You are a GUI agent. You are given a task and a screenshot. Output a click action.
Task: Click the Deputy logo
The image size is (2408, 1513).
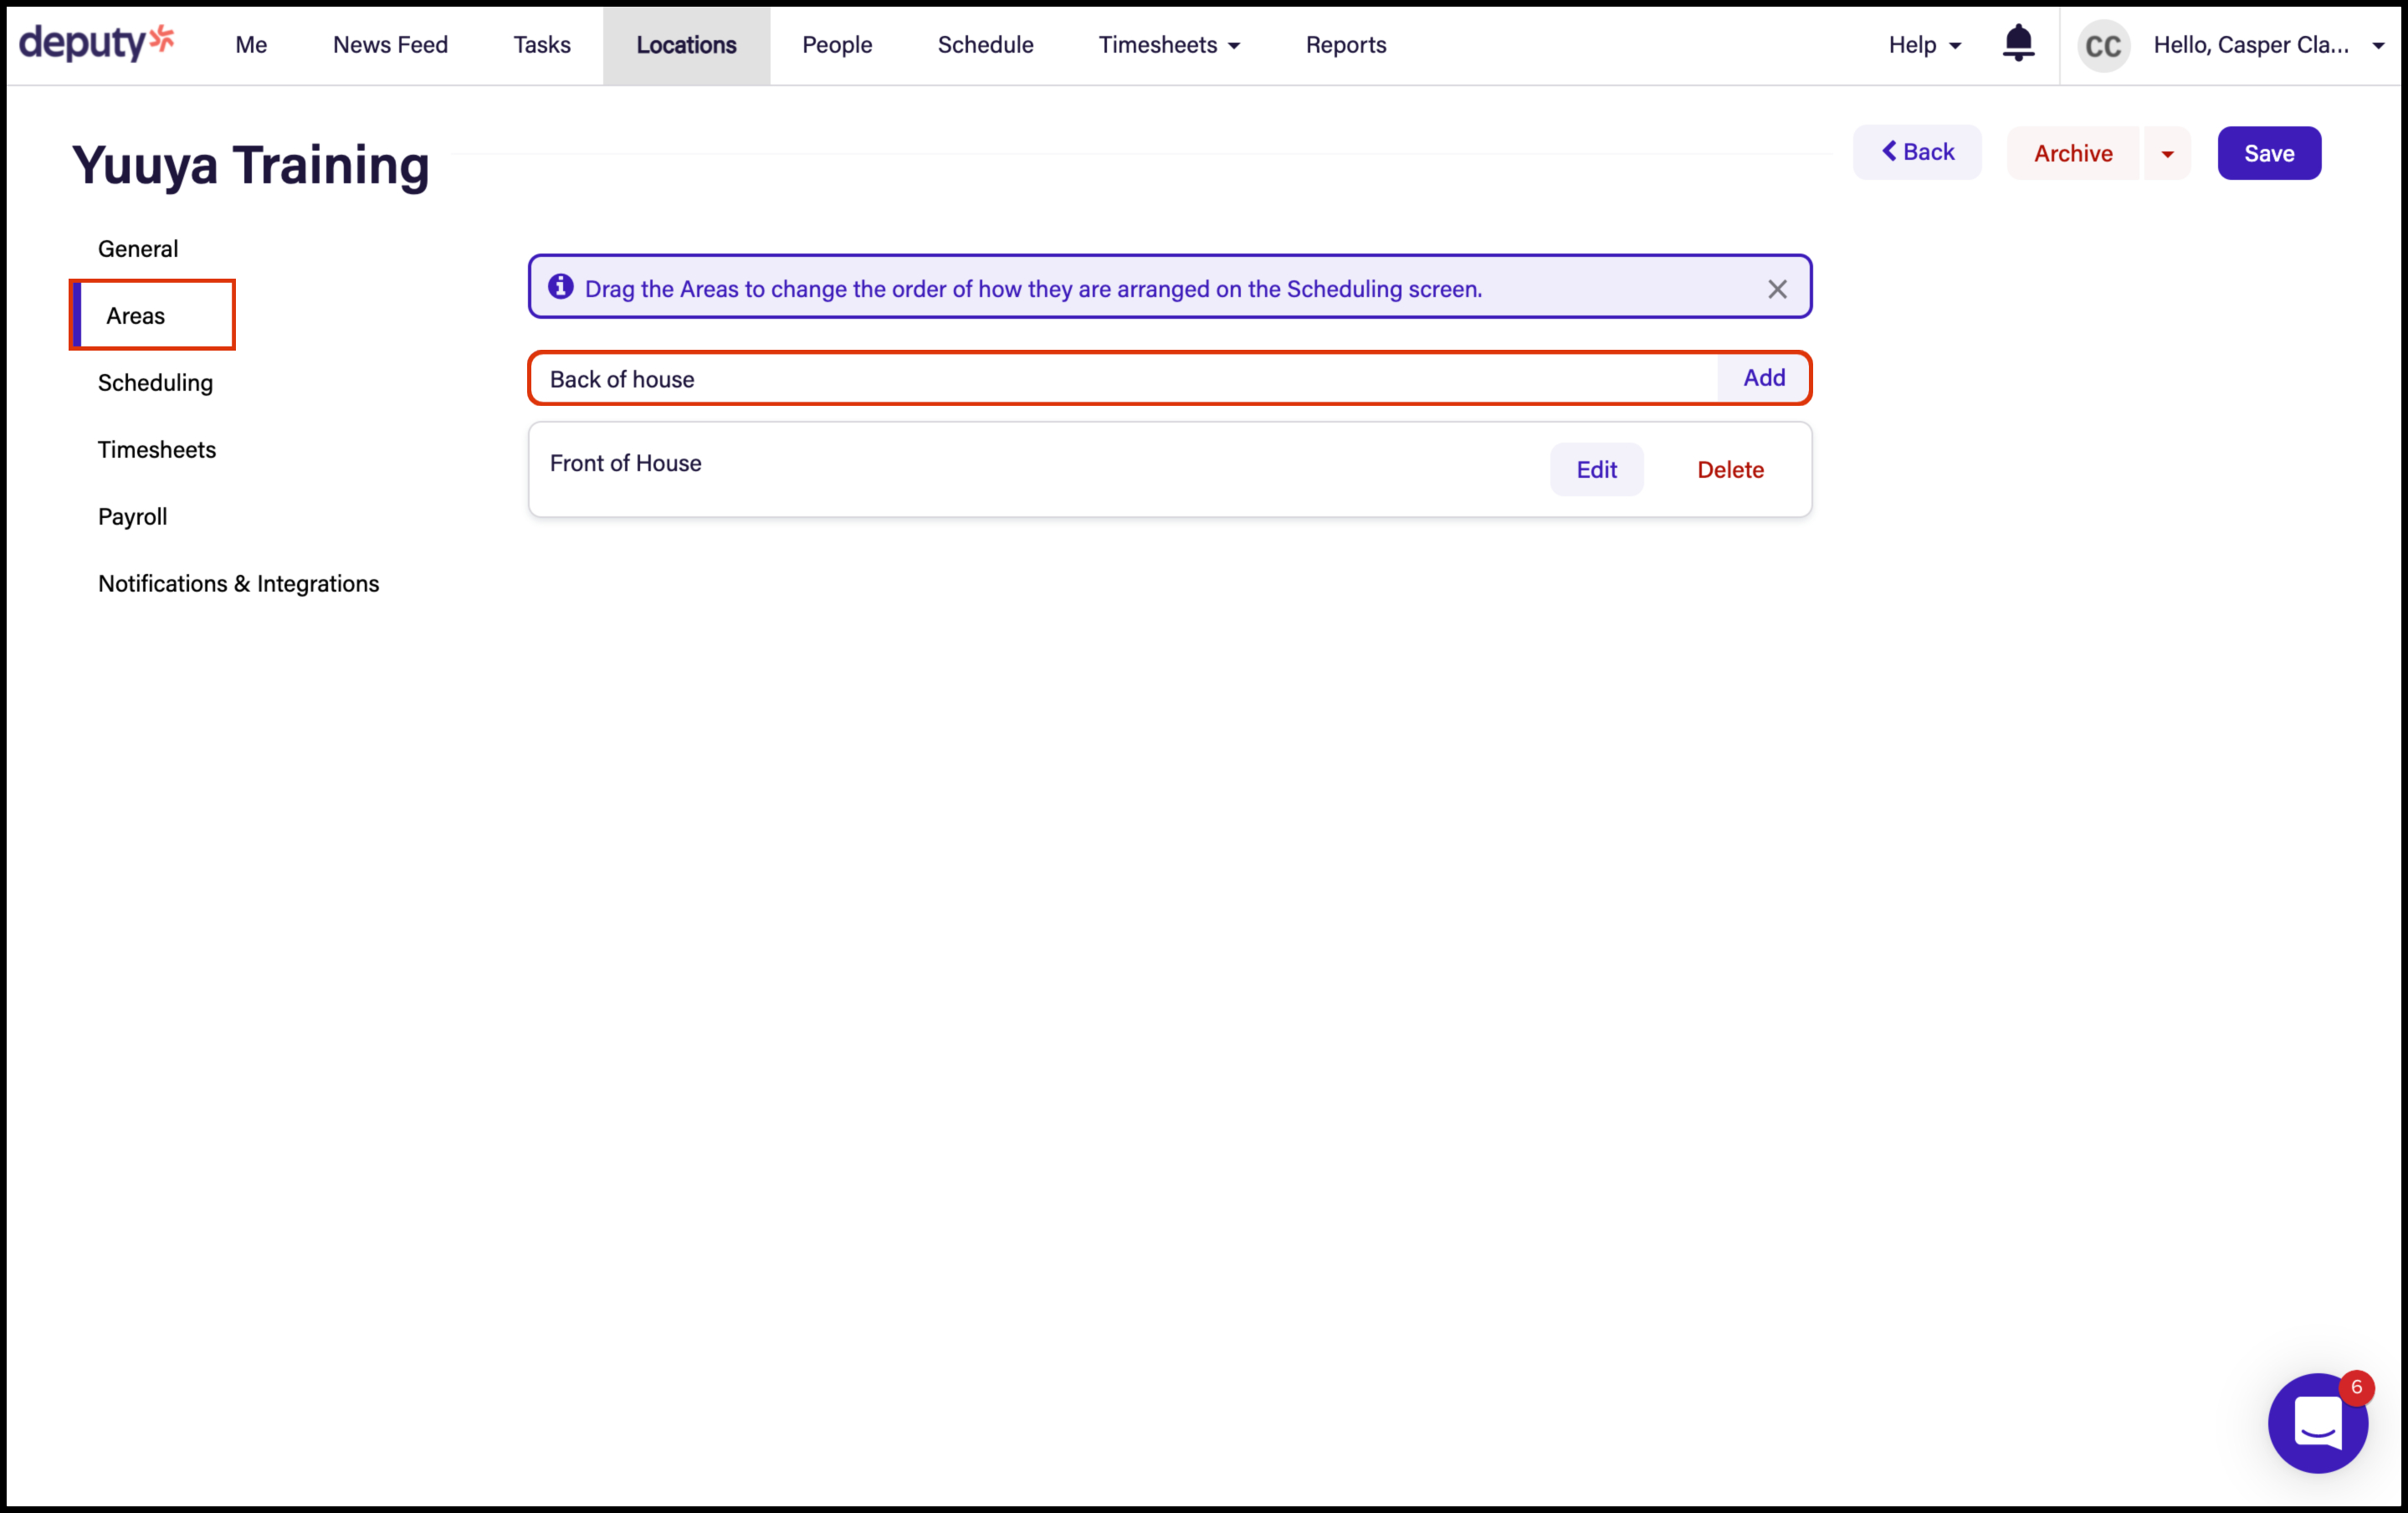pyautogui.click(x=97, y=43)
